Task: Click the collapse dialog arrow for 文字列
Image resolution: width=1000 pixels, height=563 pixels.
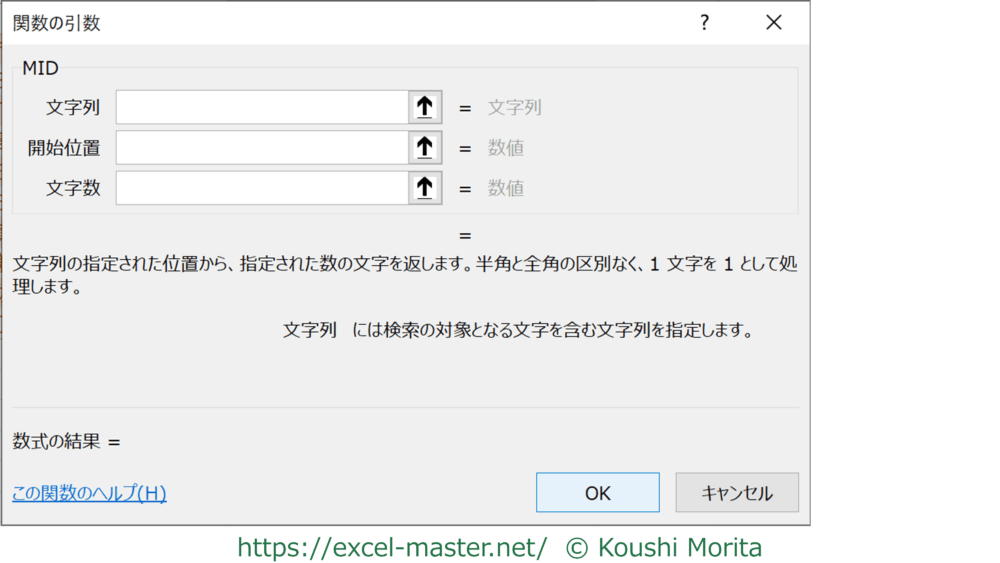Action: tap(425, 107)
